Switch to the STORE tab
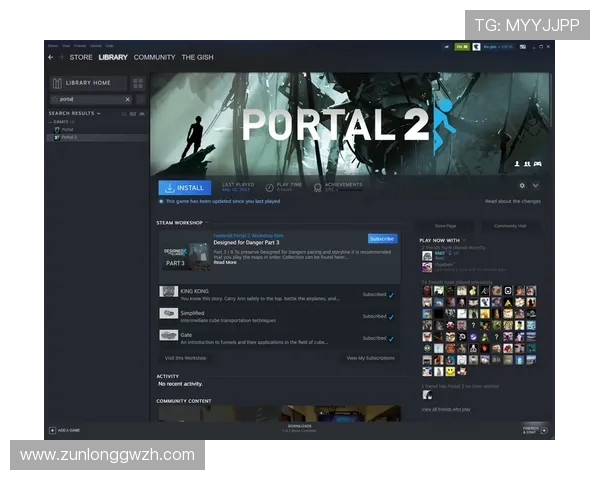 pos(81,57)
